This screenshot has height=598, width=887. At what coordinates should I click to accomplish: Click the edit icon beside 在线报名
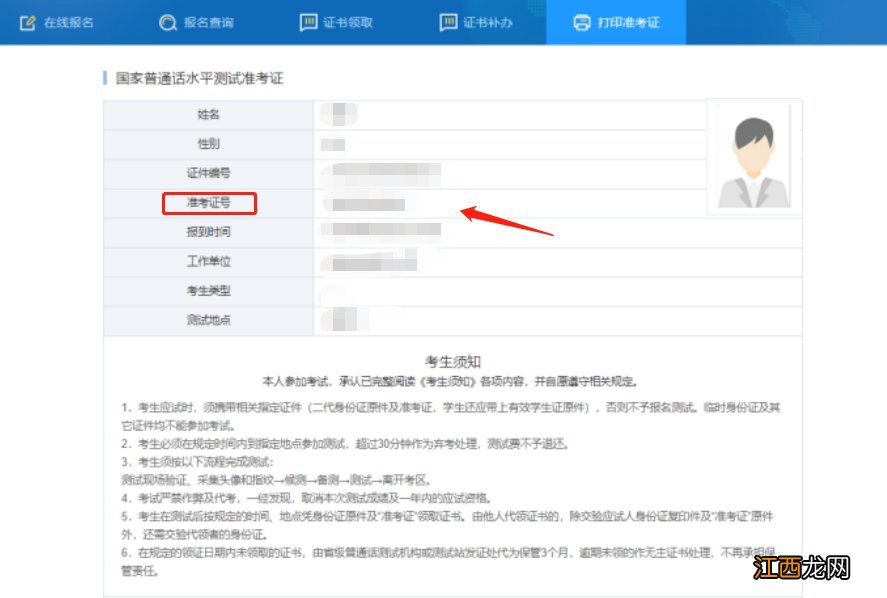tap(27, 21)
